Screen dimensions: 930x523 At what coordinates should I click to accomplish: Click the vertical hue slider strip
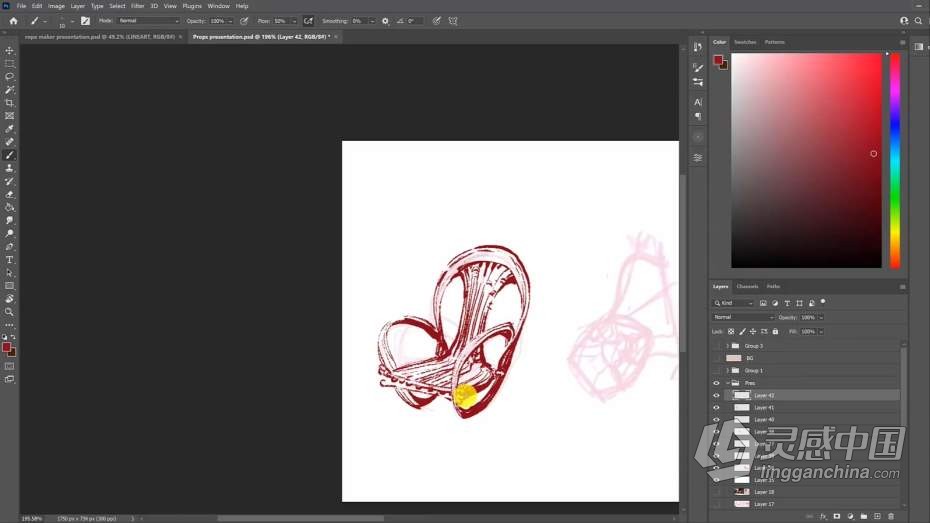(895, 160)
